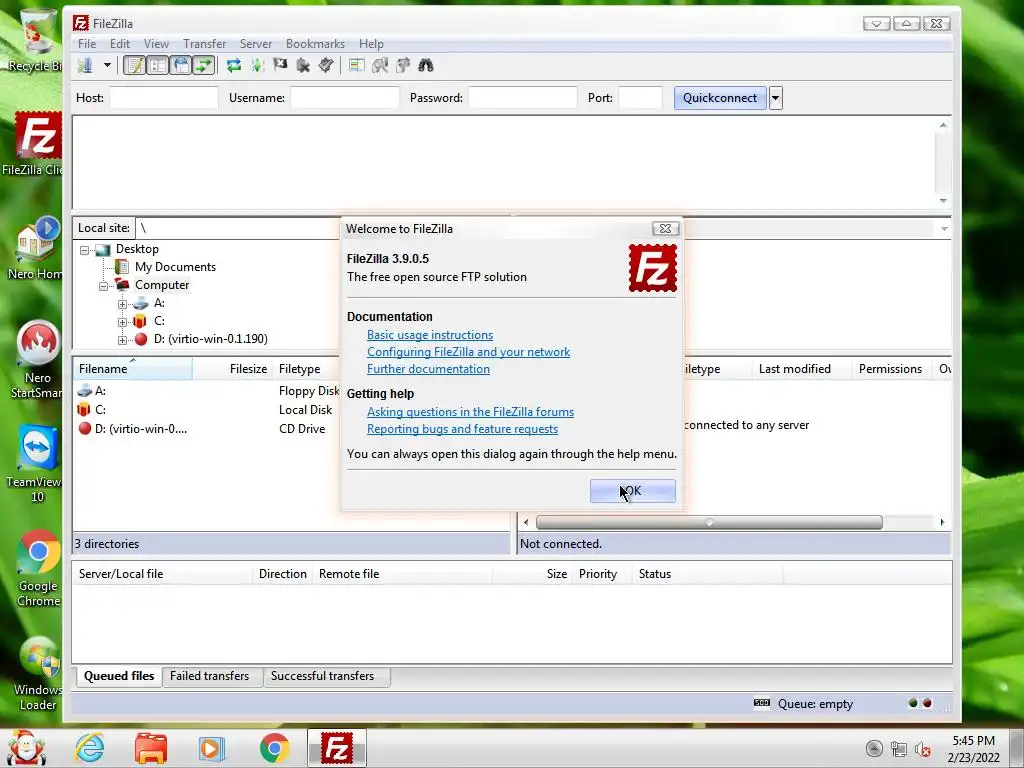Select A: Floppy Disk row in file list

[208, 391]
